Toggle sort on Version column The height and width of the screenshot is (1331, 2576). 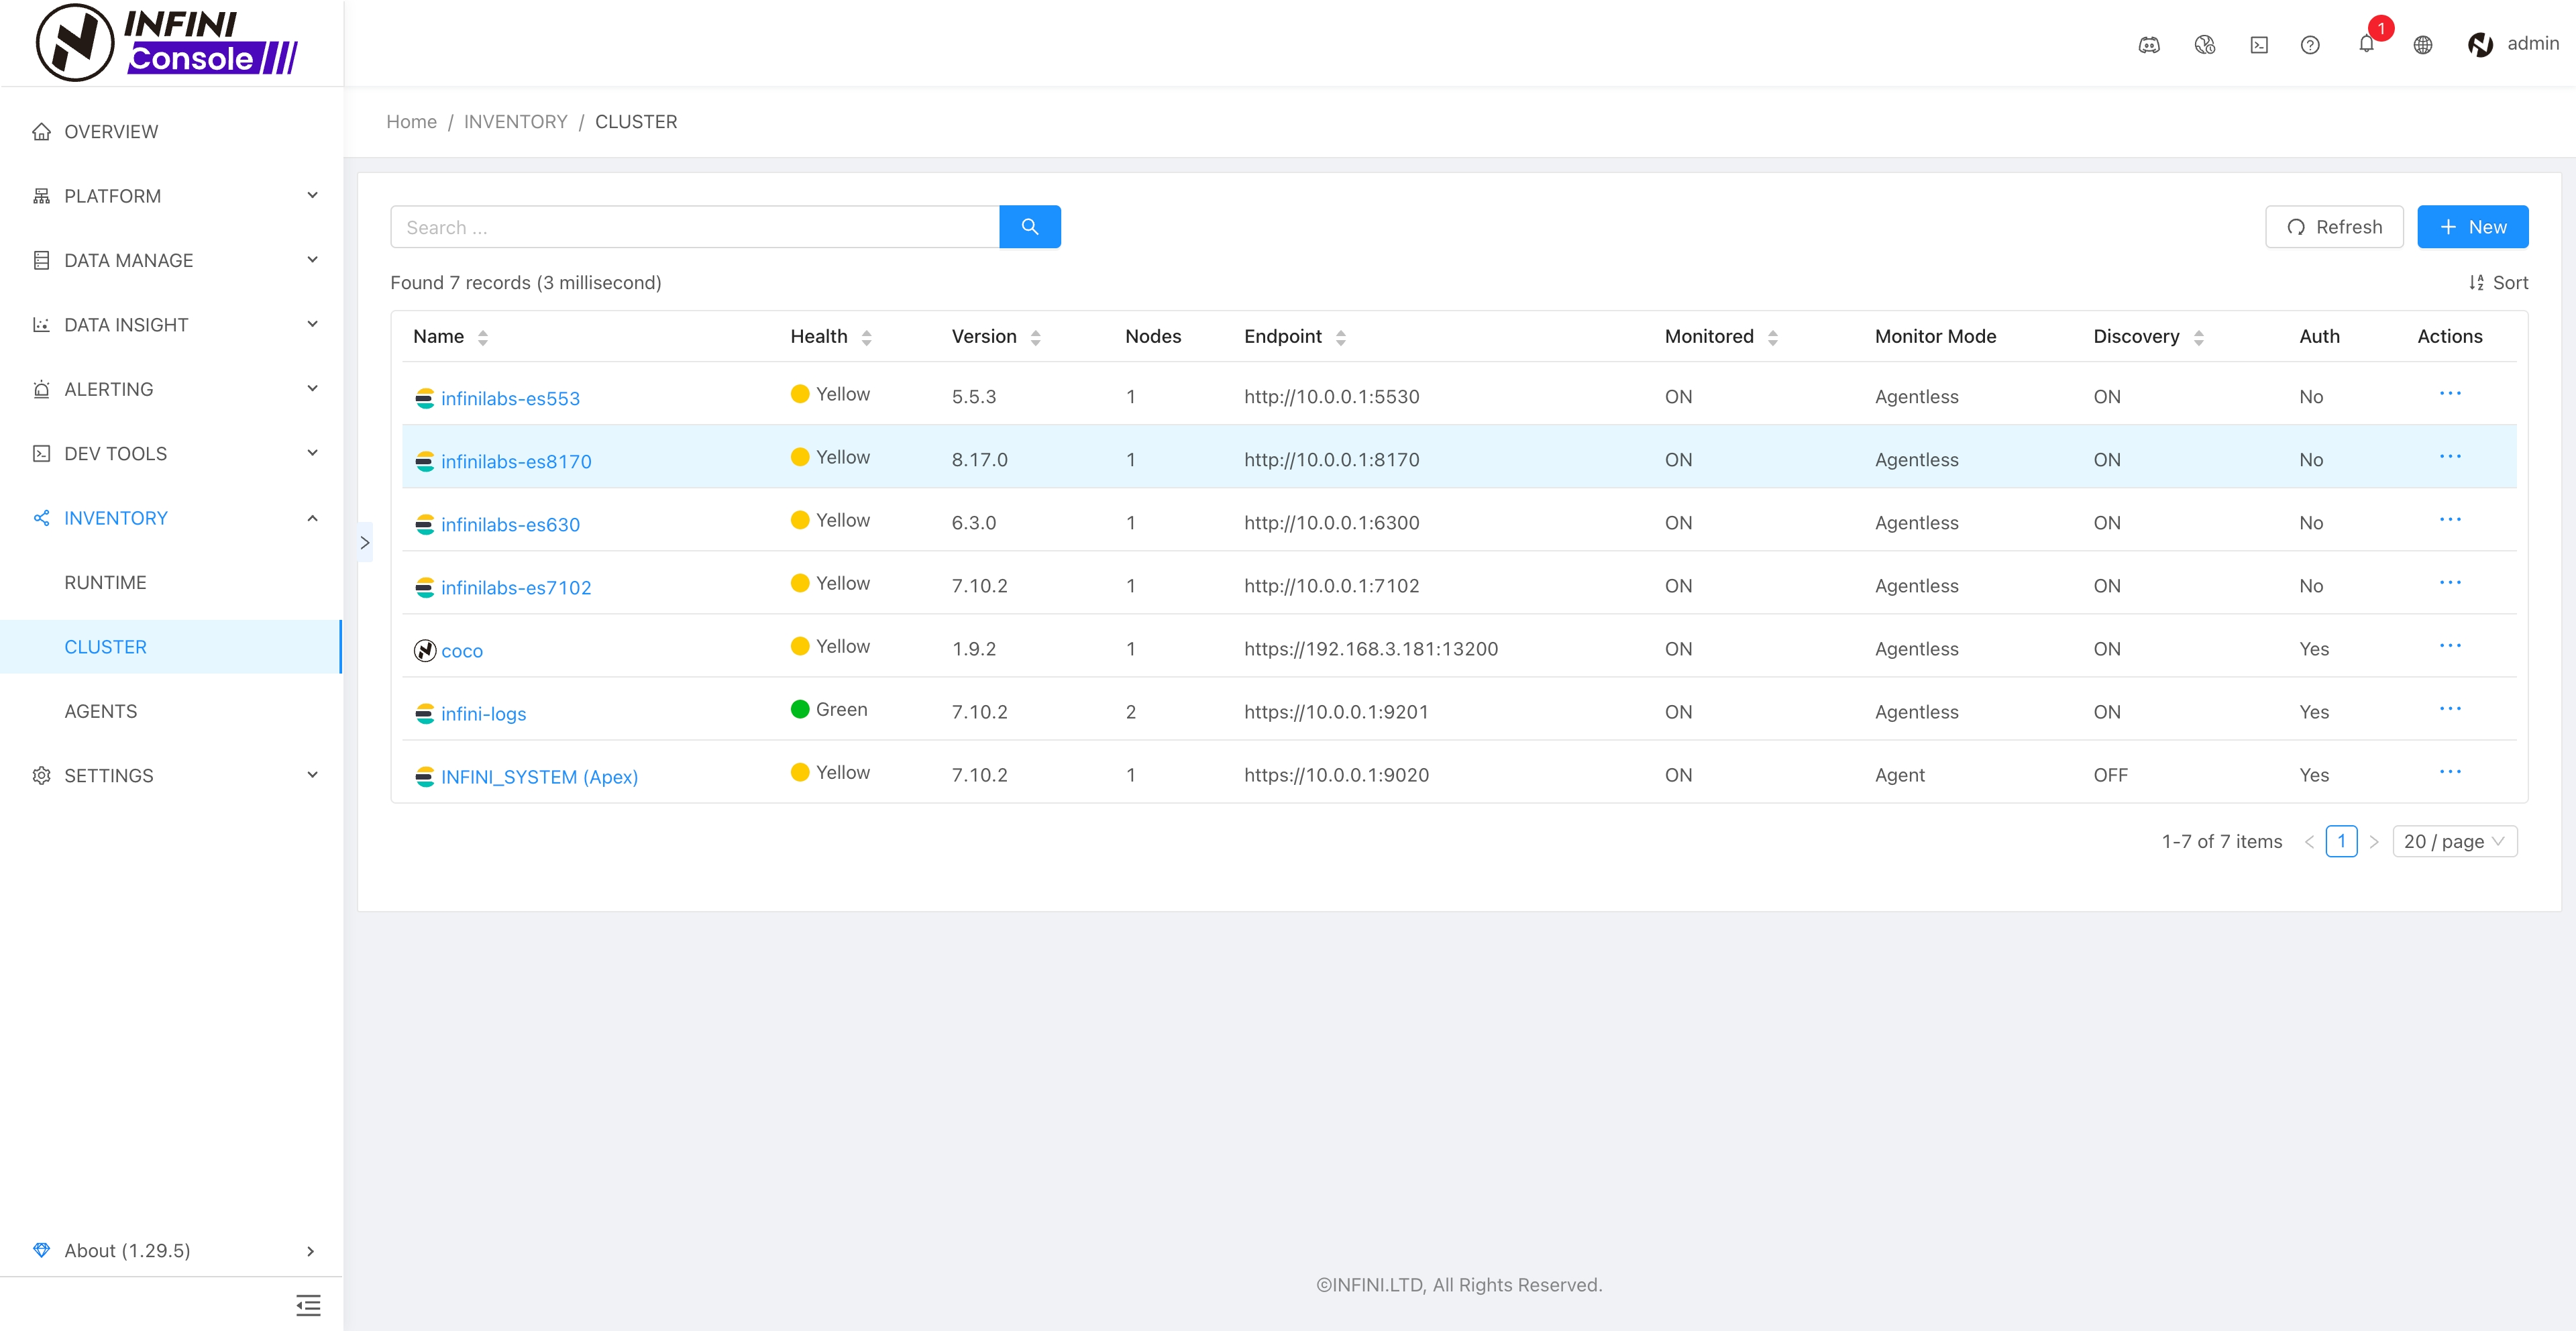click(x=1035, y=338)
